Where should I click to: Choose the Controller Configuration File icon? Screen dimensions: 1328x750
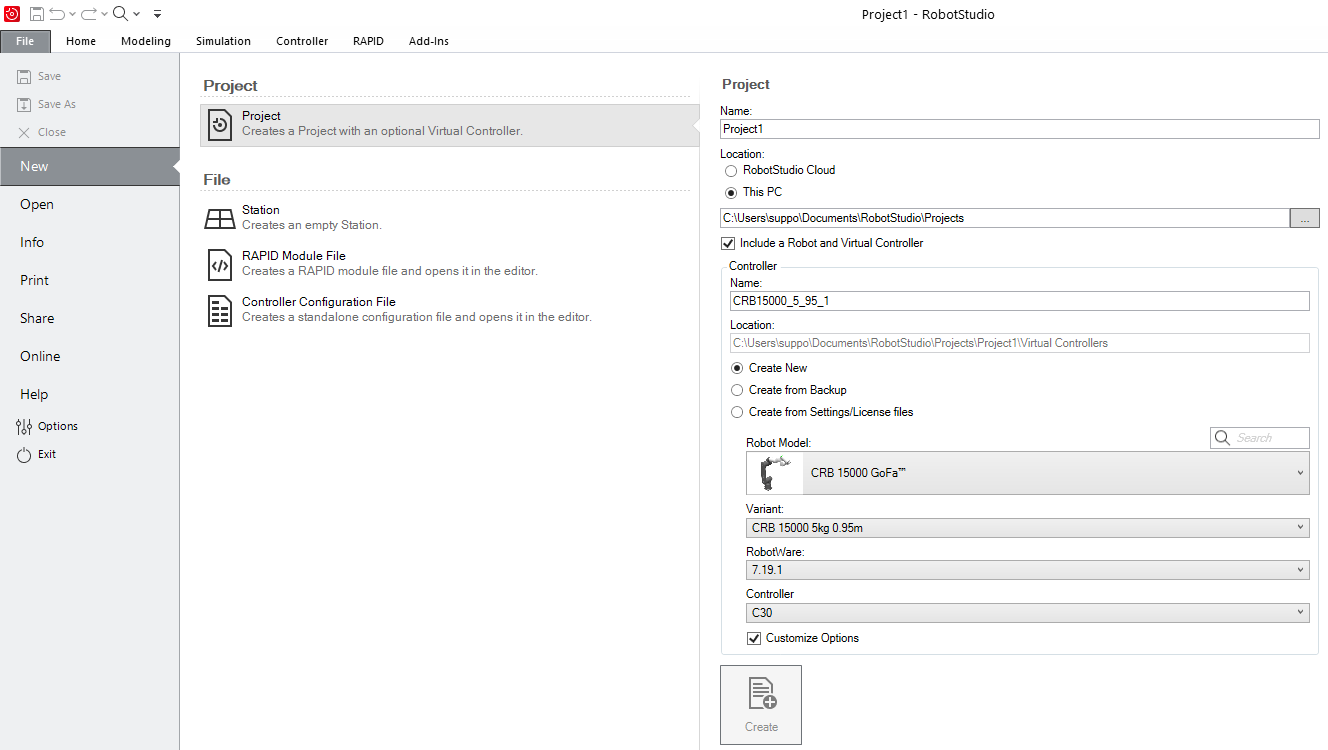pyautogui.click(x=220, y=310)
